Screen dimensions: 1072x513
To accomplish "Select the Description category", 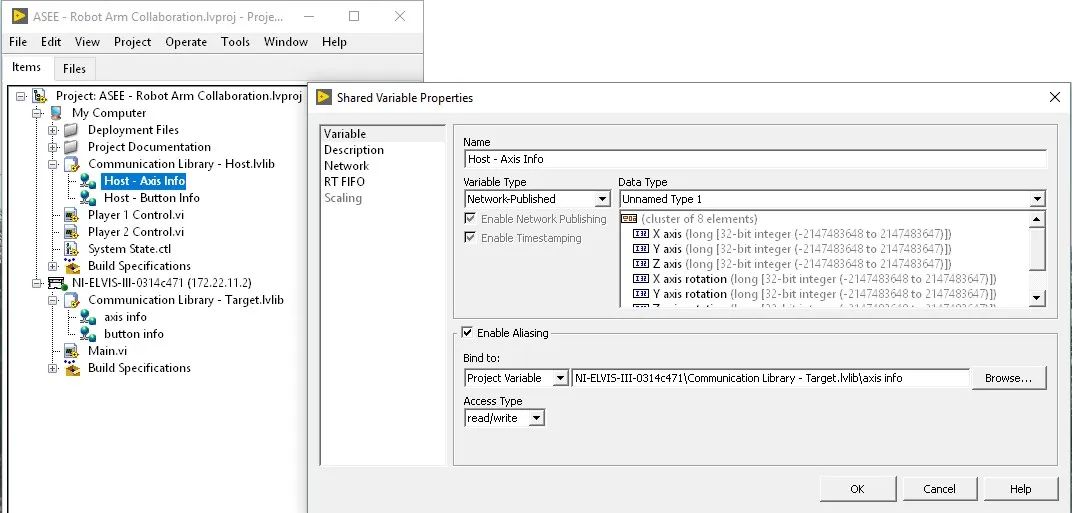I will pos(353,150).
